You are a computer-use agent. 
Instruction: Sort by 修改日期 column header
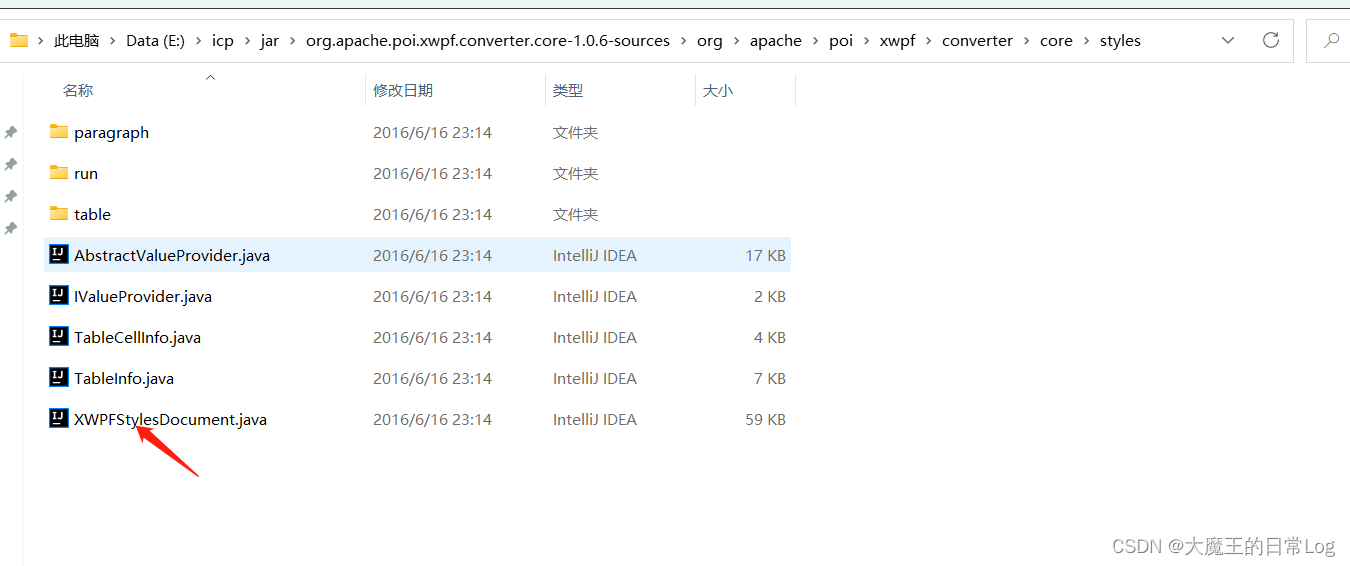403,90
